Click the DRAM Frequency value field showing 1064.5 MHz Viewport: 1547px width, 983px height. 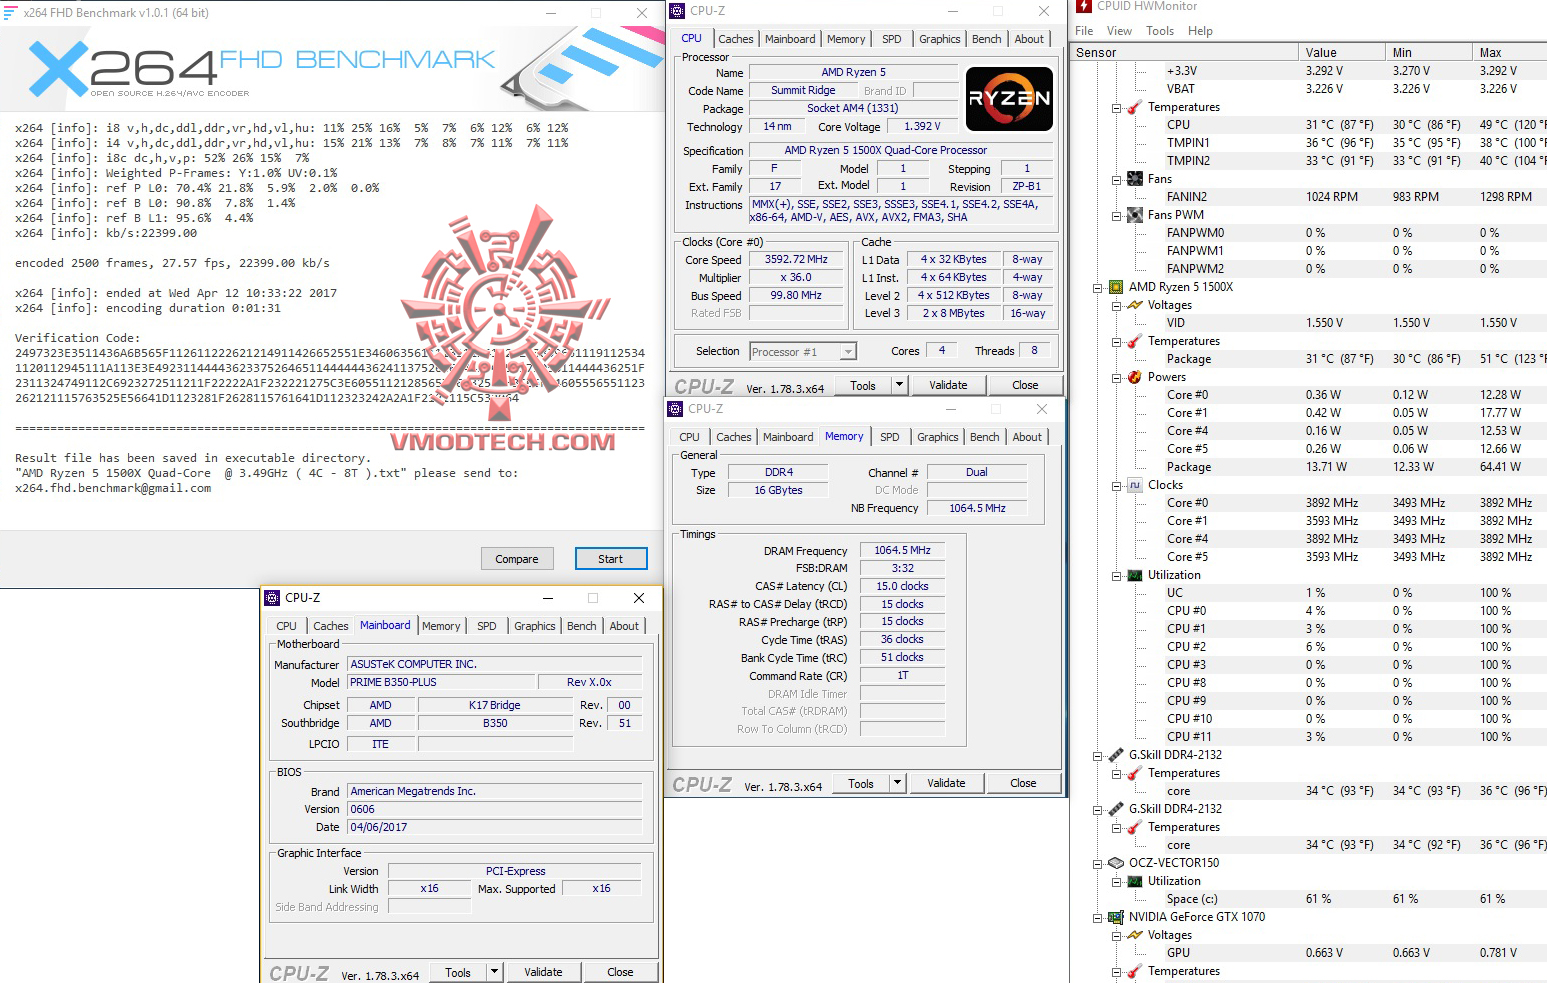(901, 549)
